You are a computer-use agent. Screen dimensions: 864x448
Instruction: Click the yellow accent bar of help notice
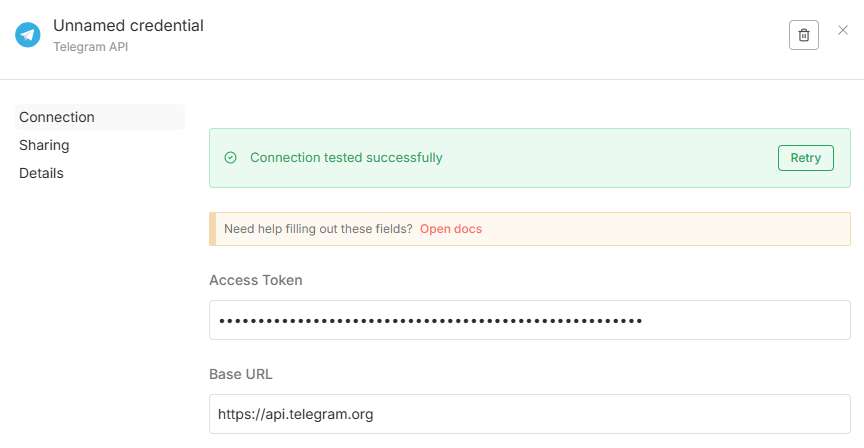coord(212,229)
